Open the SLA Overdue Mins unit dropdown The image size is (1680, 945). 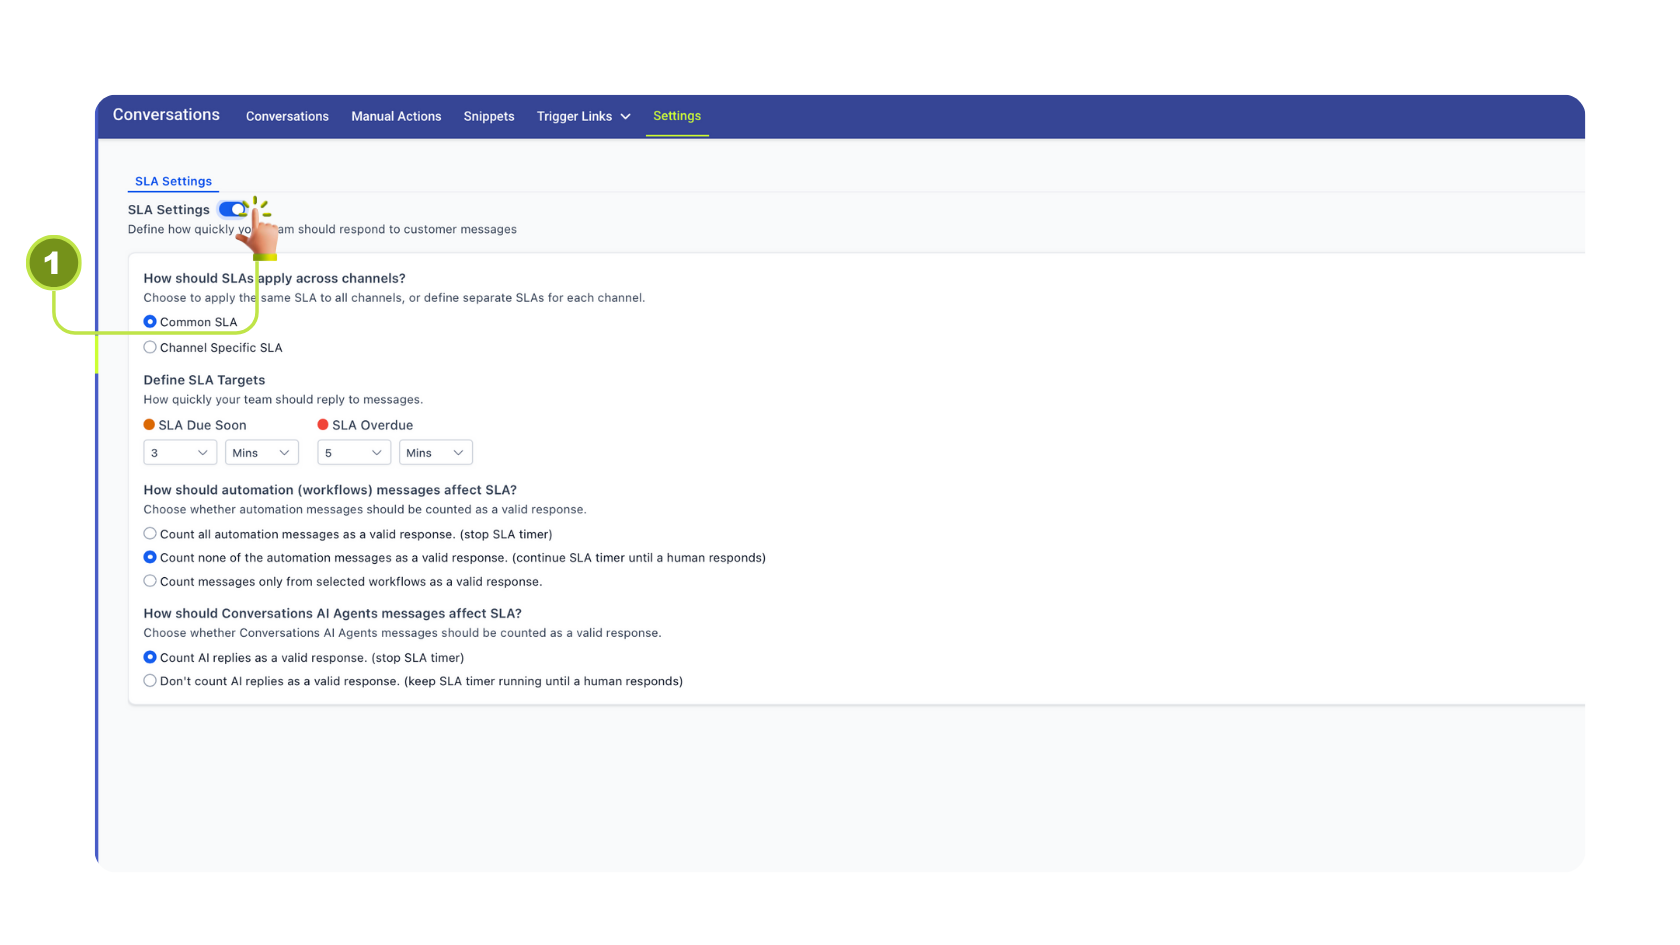click(435, 453)
